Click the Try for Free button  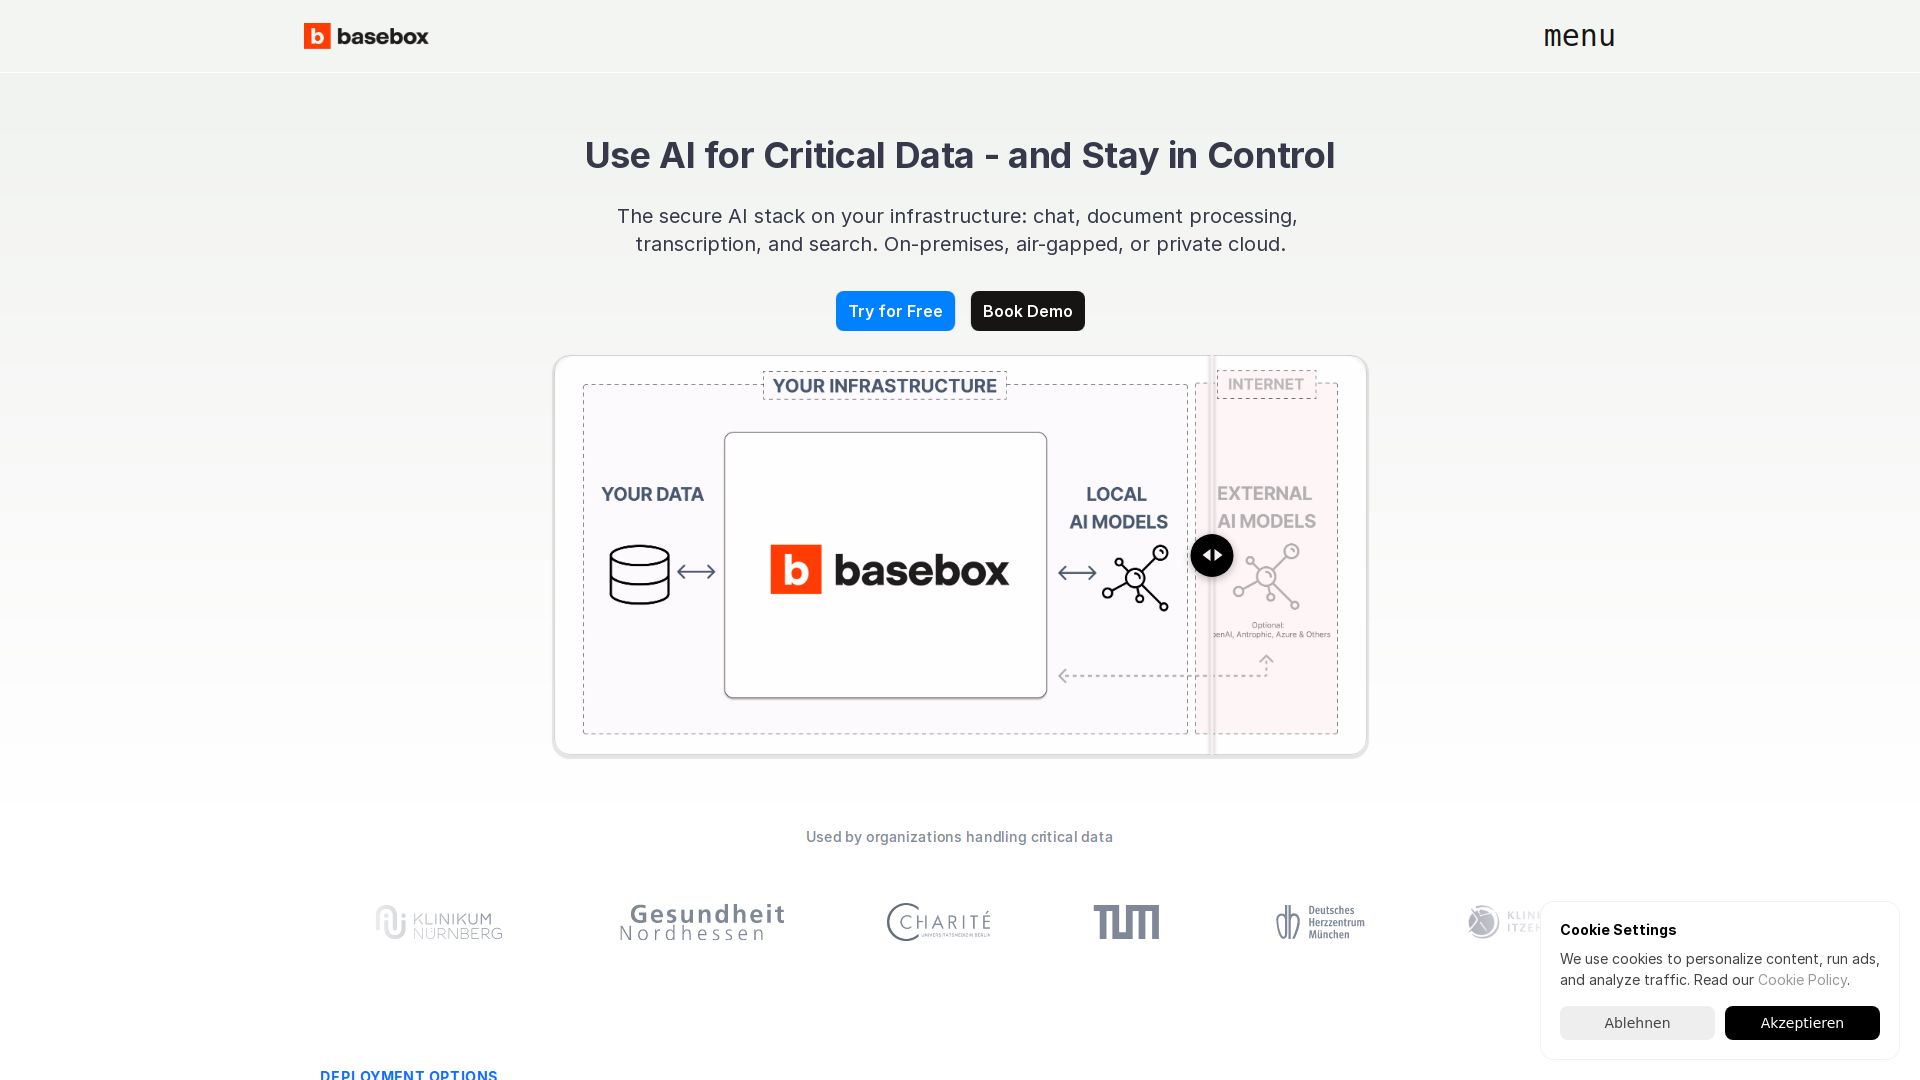[x=895, y=311]
